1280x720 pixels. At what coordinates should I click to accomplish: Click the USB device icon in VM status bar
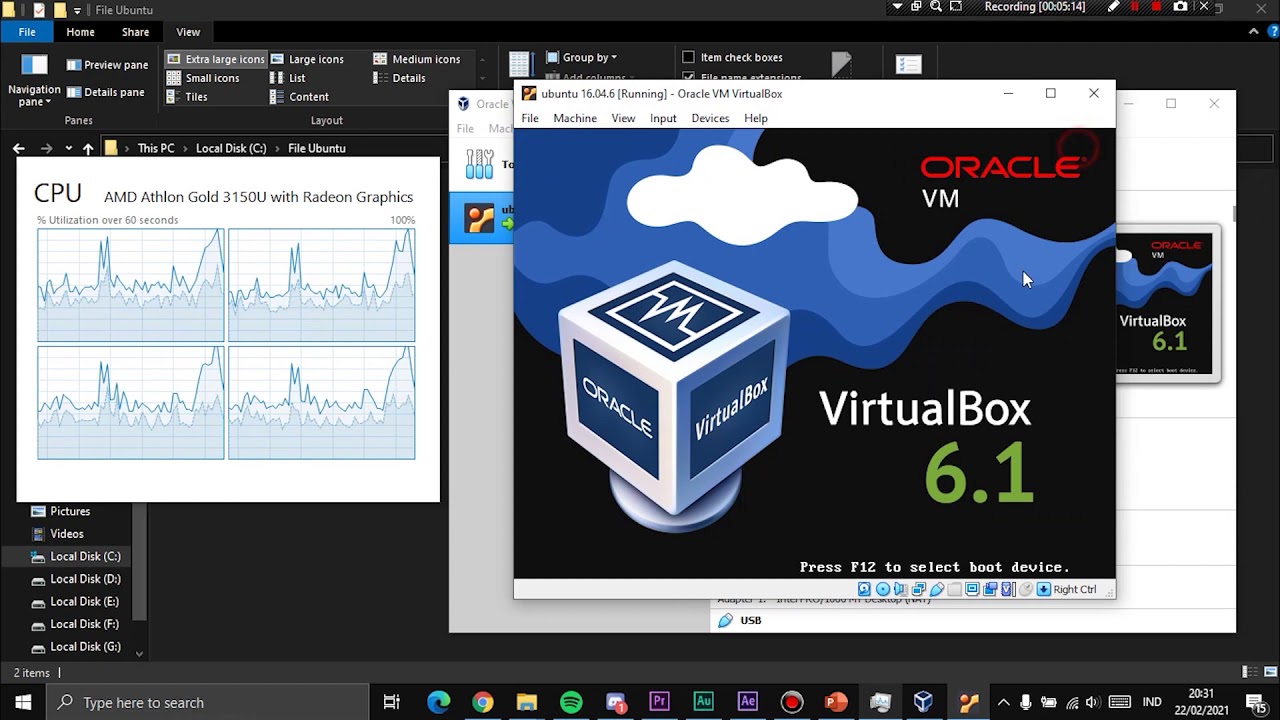point(937,589)
